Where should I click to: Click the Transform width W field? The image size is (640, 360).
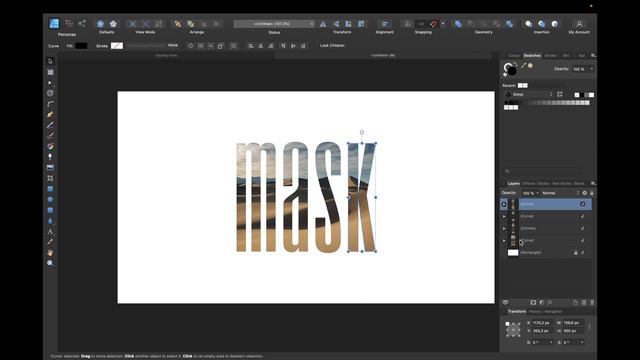click(573, 323)
